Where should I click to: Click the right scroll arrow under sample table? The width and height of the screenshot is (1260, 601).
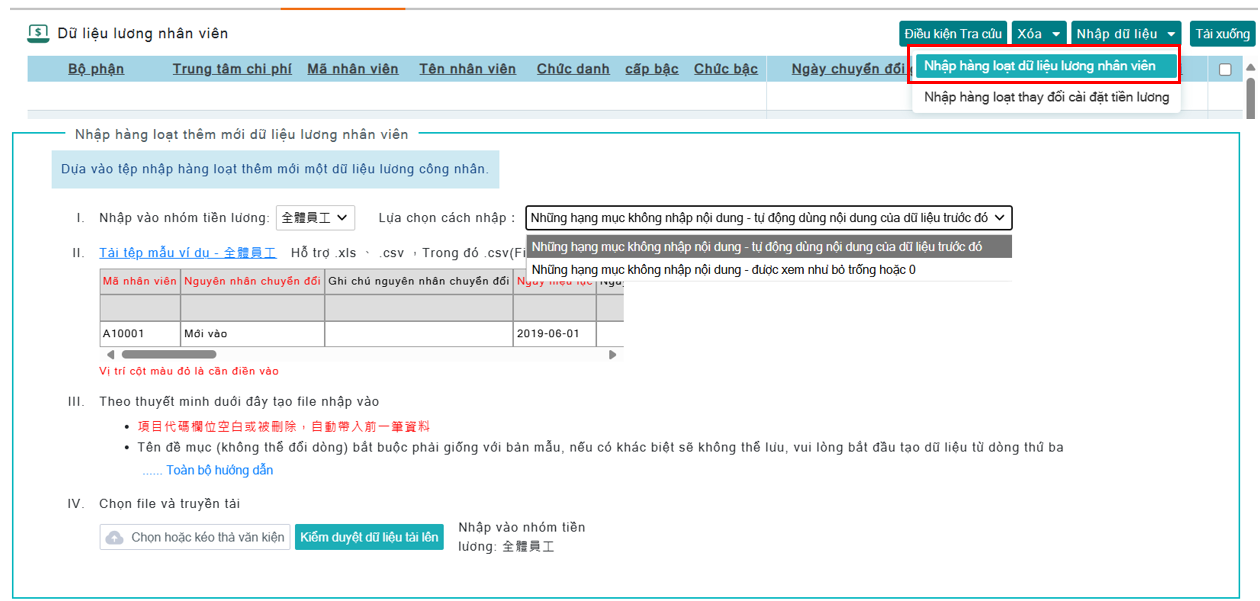pyautogui.click(x=613, y=354)
